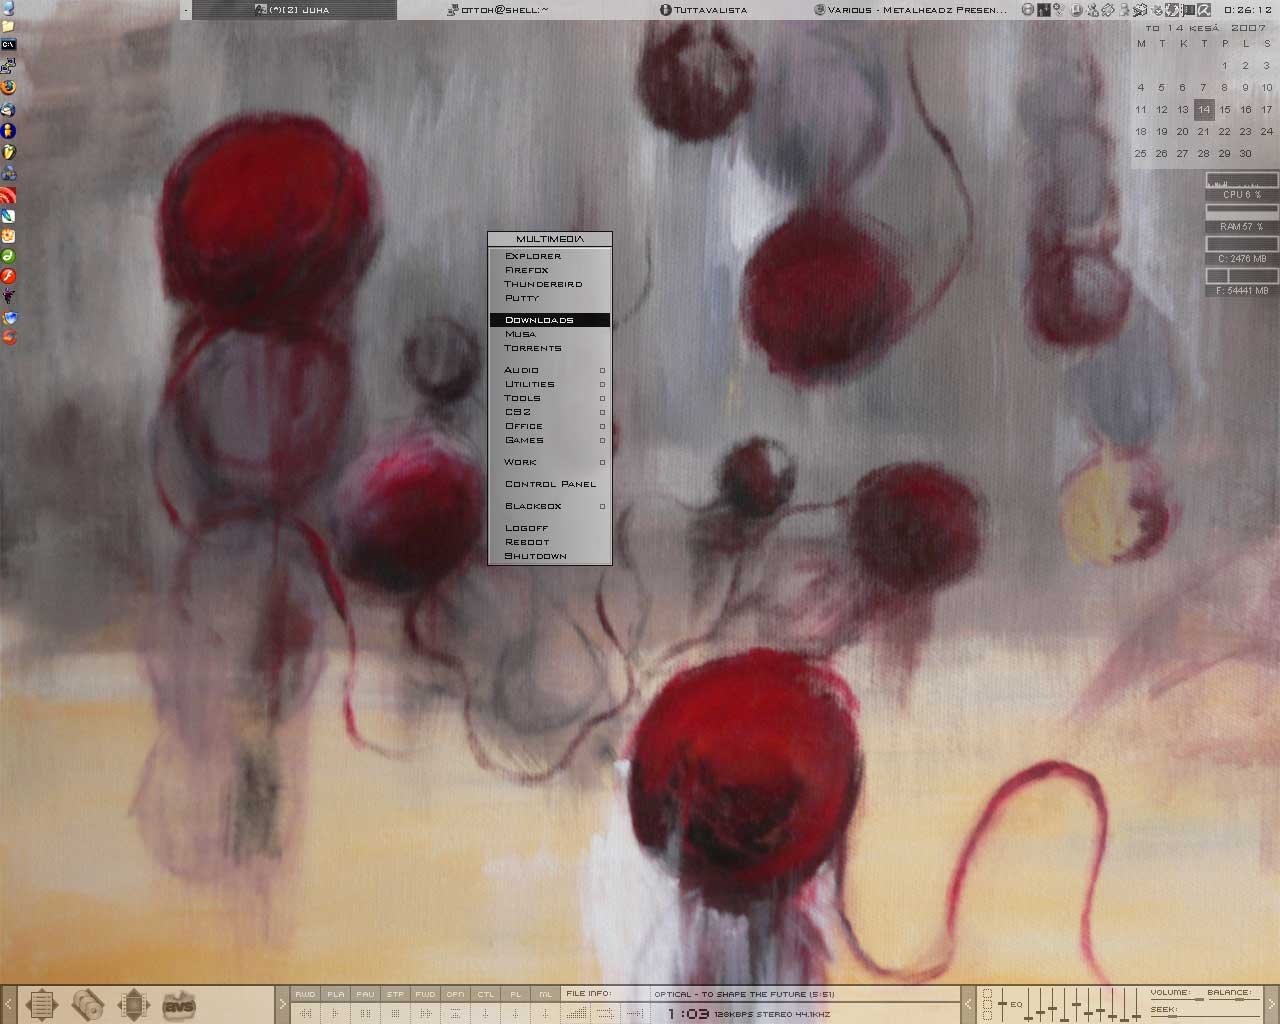Expand the Tools submenu

tap(550, 398)
